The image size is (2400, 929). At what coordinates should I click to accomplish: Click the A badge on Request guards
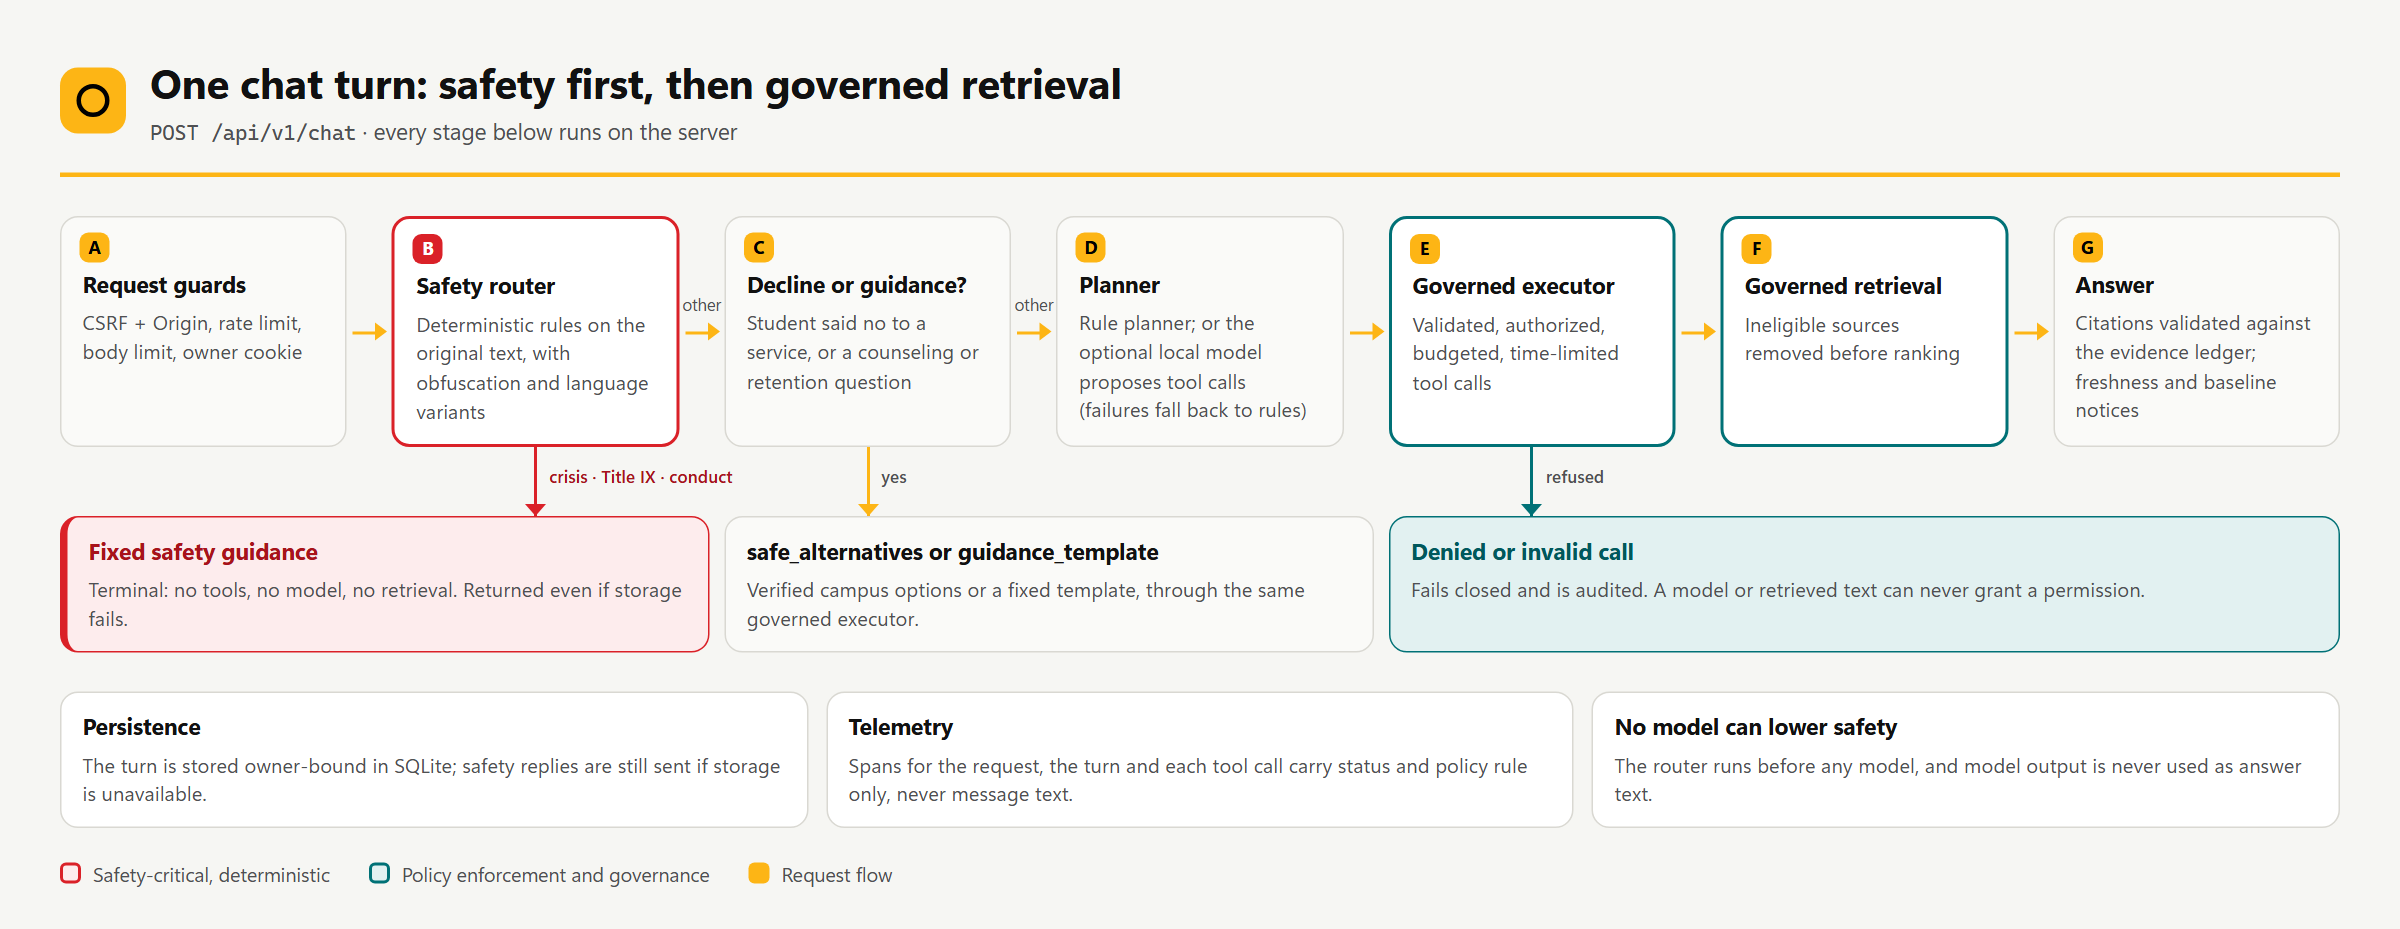[95, 248]
